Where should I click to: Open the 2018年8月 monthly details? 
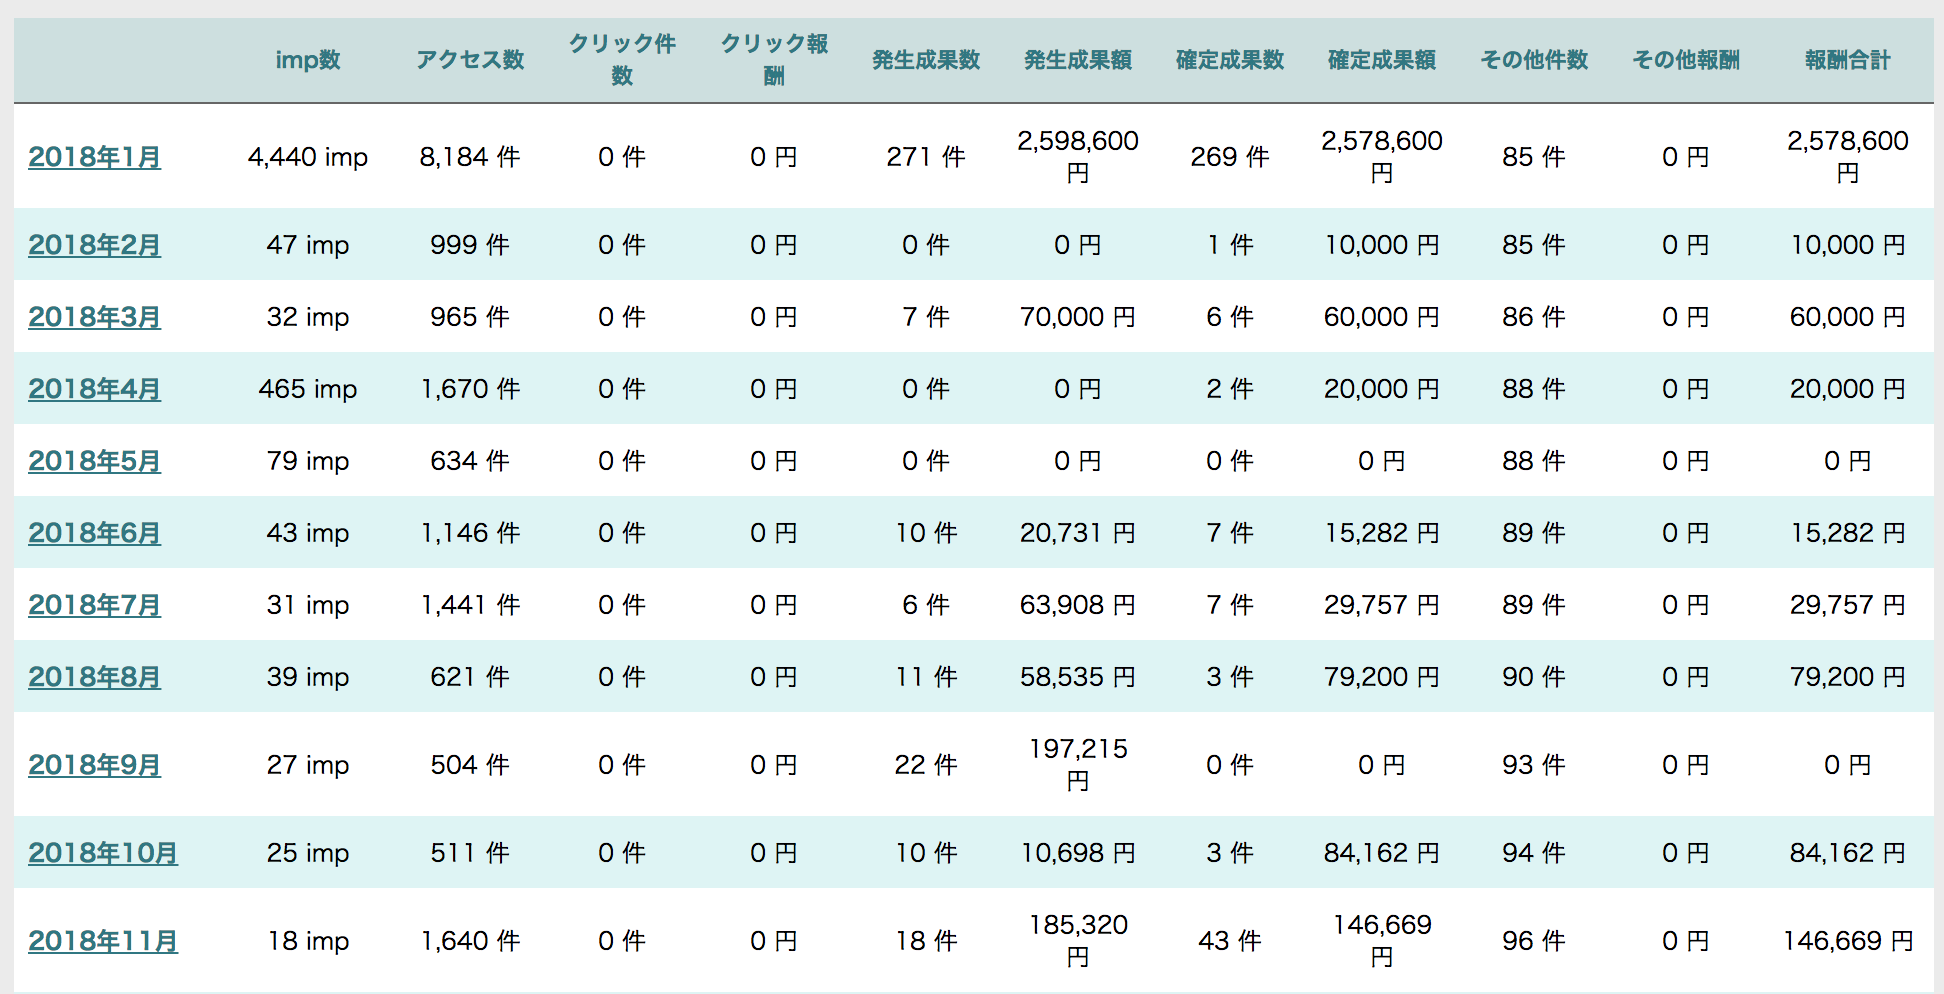pyautogui.click(x=94, y=677)
